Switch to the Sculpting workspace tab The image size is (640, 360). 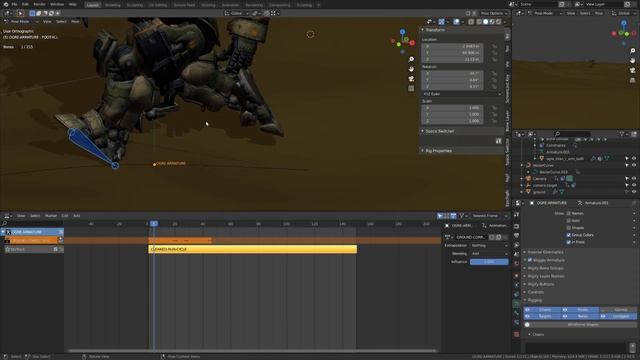pos(134,5)
